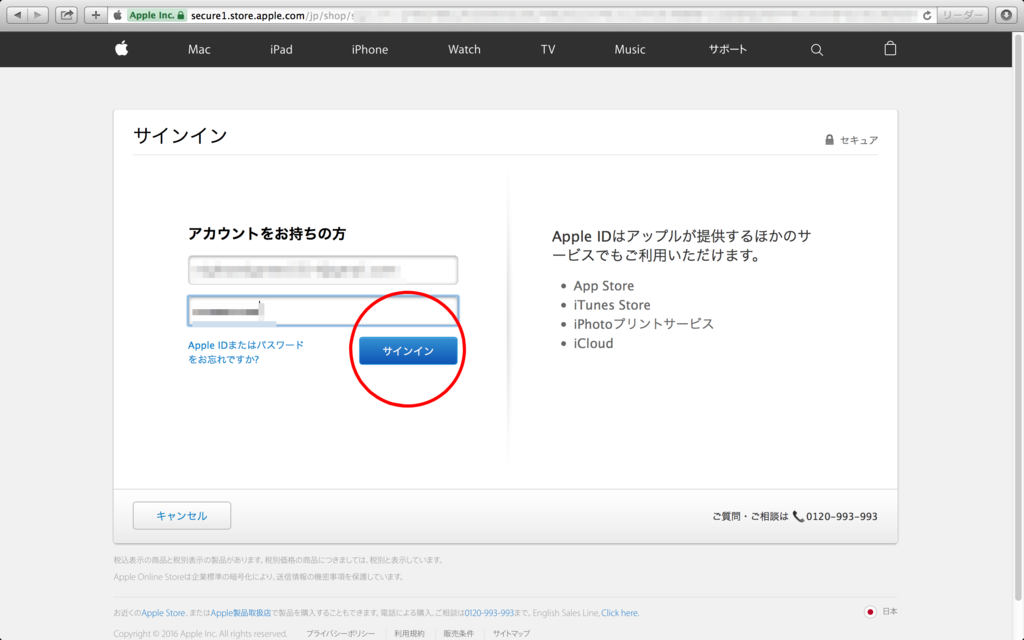Click the サインイン page heading
Image resolution: width=1024 pixels, height=640 pixels.
180,135
